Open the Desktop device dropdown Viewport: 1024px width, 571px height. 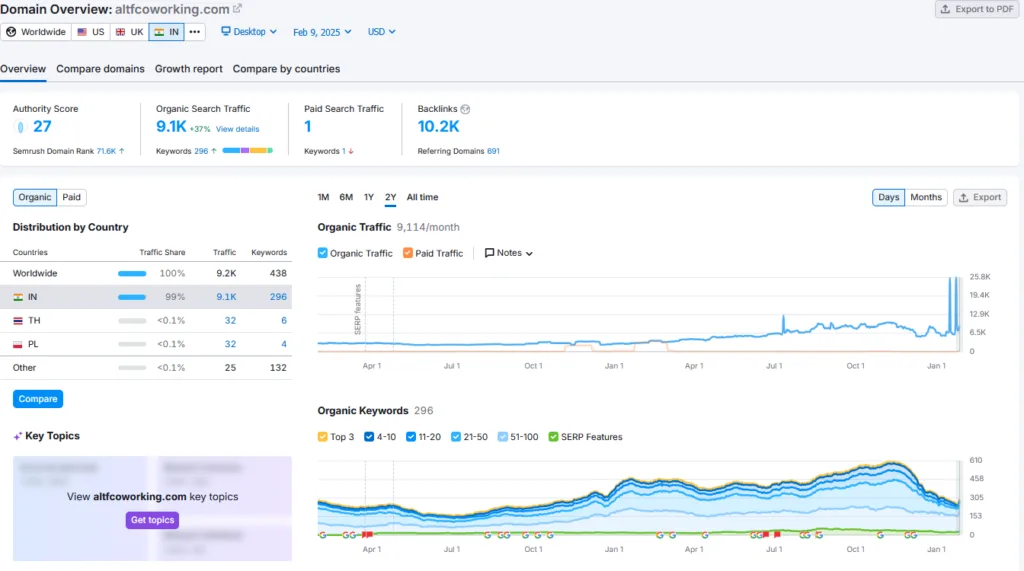coord(249,31)
